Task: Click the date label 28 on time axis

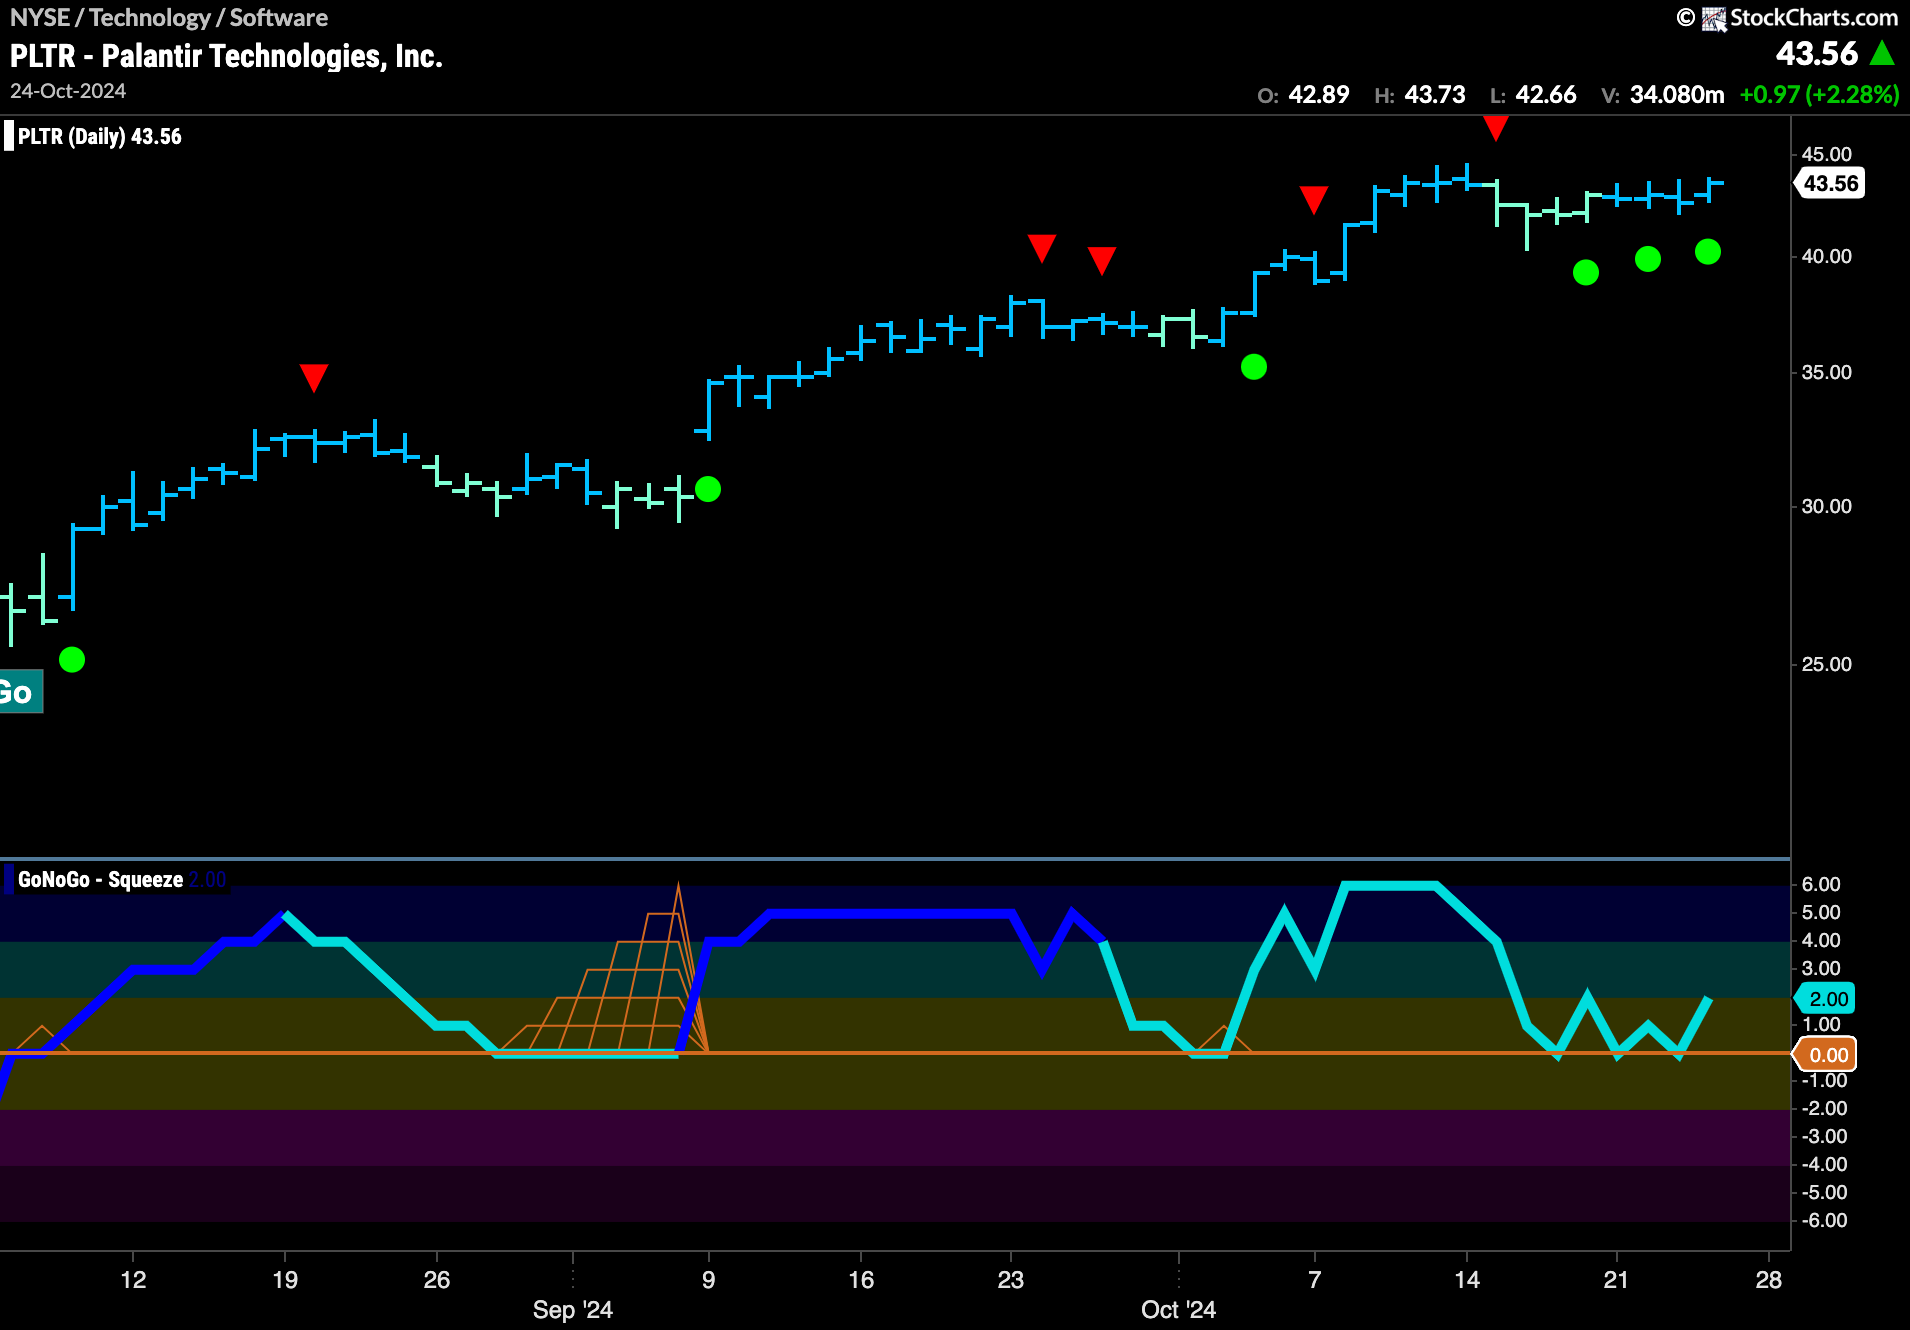Action: 1769,1280
